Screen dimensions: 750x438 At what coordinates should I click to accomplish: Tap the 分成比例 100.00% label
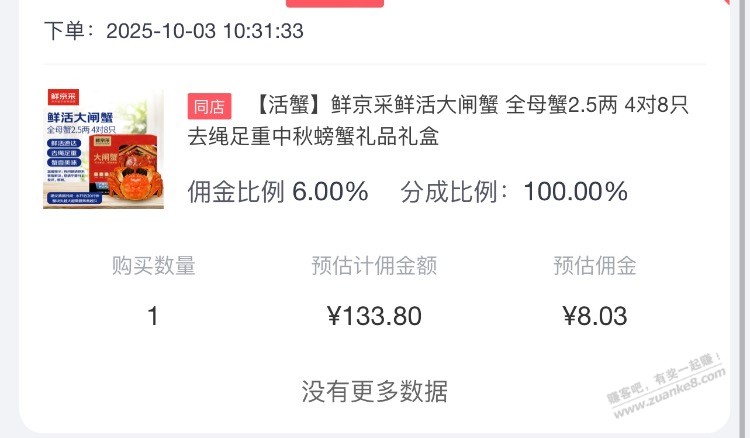pos(514,191)
